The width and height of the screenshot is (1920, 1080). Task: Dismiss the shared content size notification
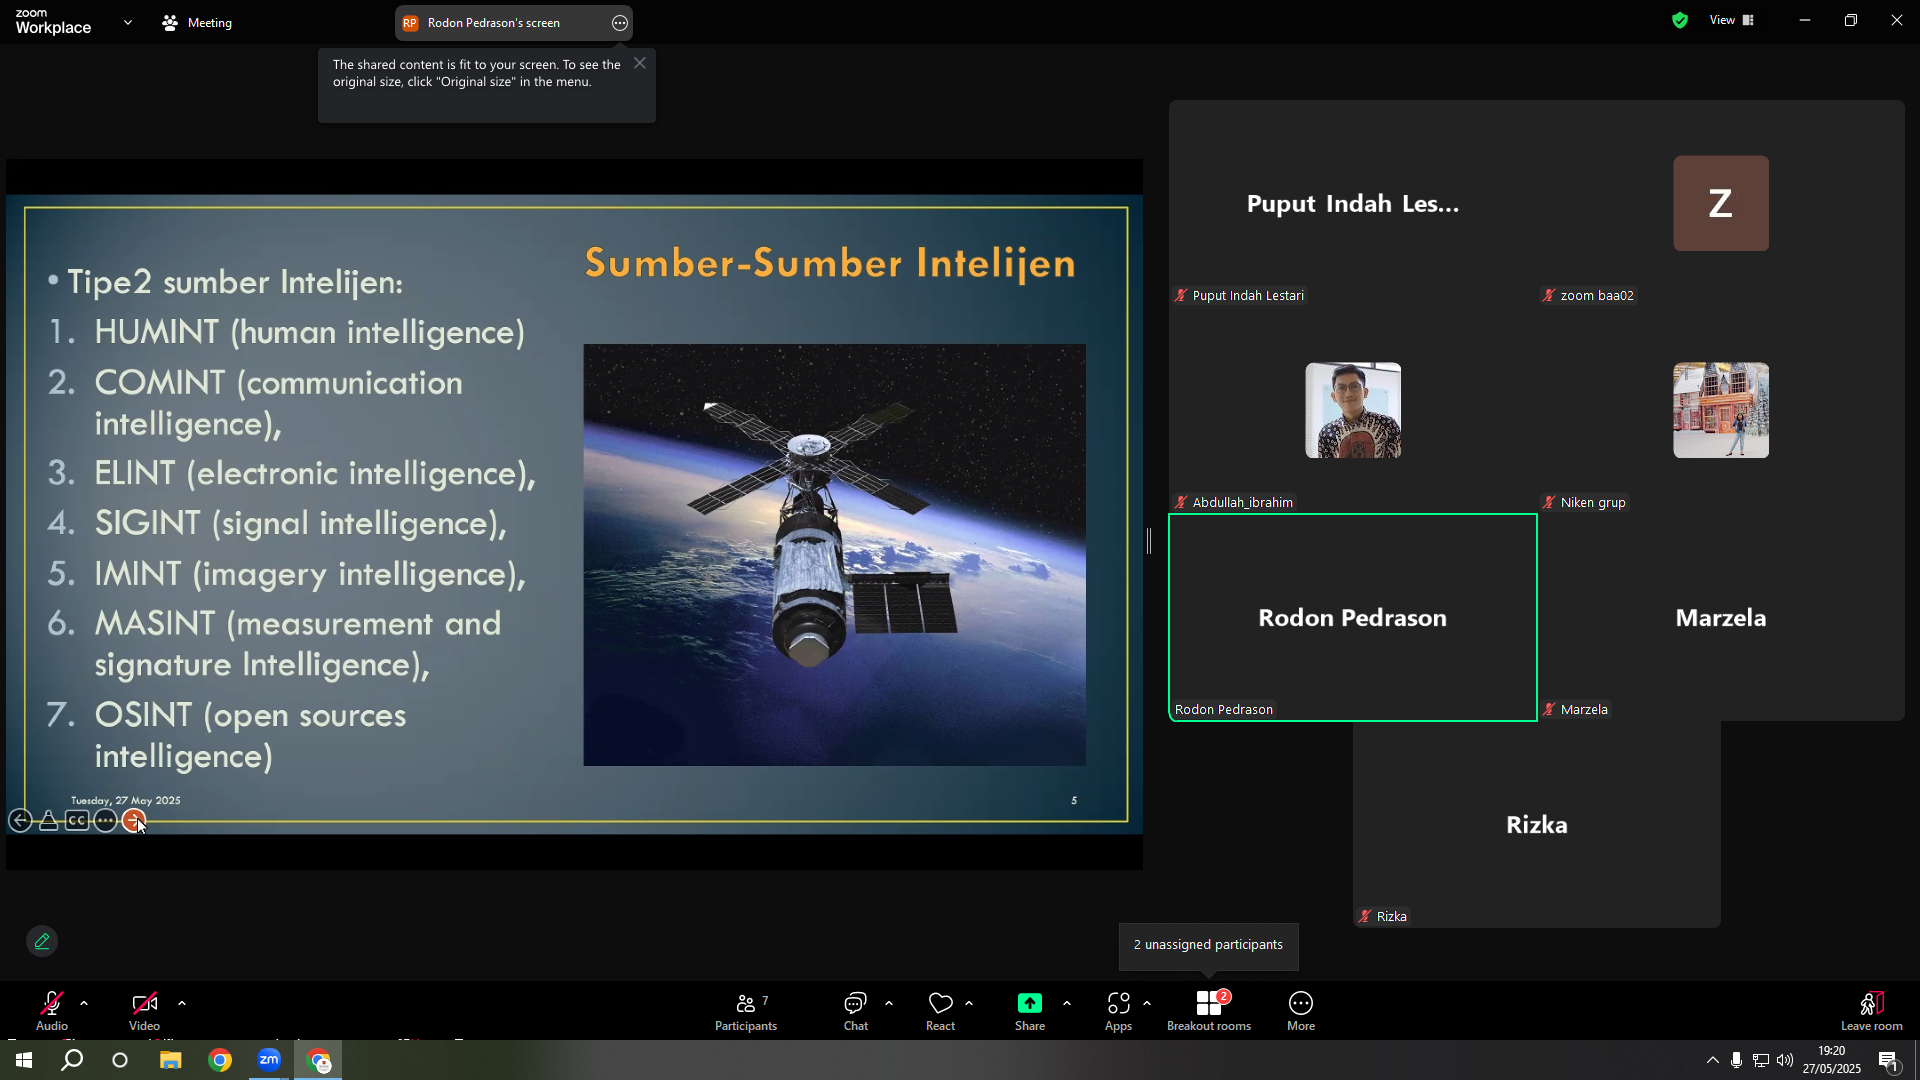coord(640,63)
